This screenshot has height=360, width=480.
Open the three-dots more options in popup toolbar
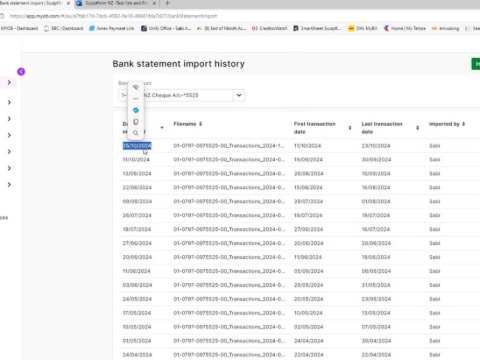(x=136, y=99)
